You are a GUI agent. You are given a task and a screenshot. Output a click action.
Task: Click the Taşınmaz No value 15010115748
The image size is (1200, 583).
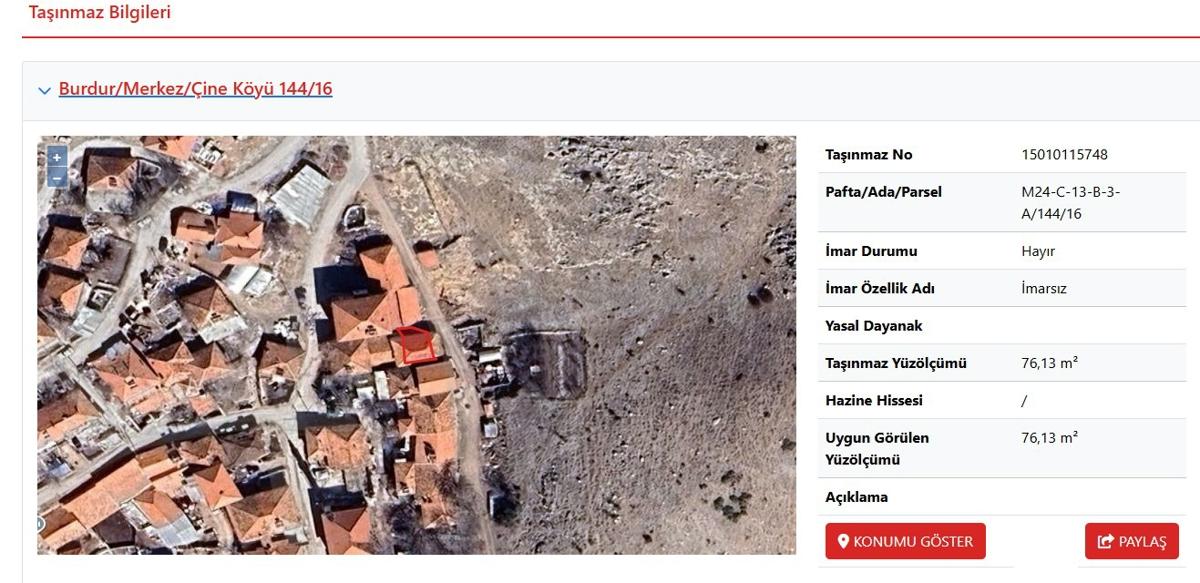pyautogui.click(x=1065, y=155)
